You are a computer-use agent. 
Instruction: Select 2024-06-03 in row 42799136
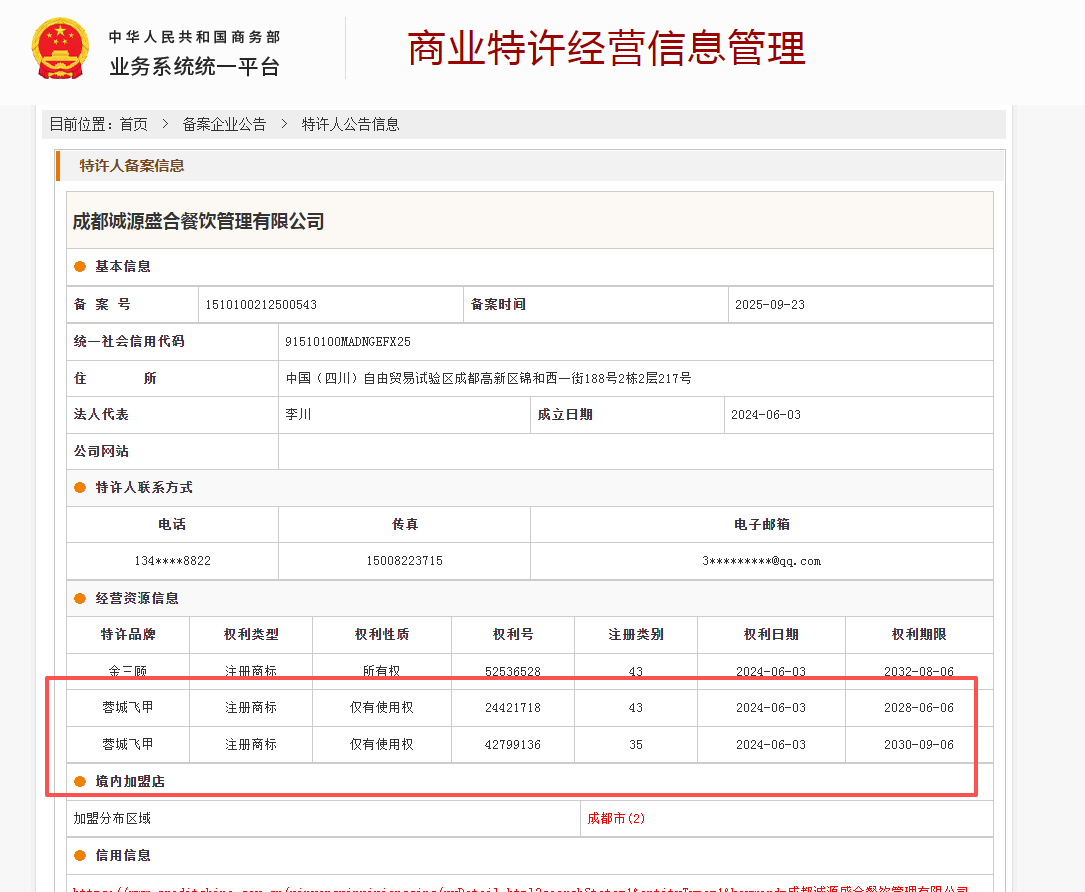tap(771, 745)
